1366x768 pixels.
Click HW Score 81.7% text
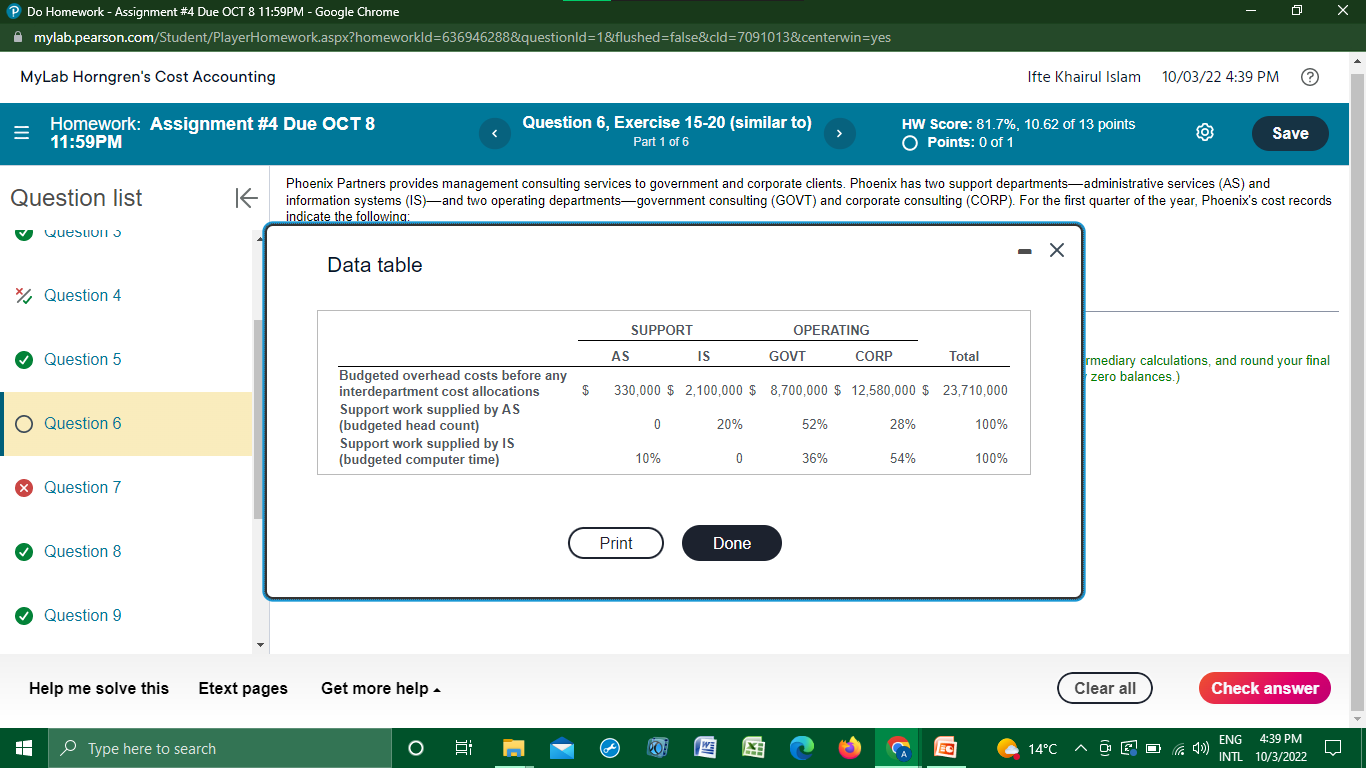pos(1018,125)
